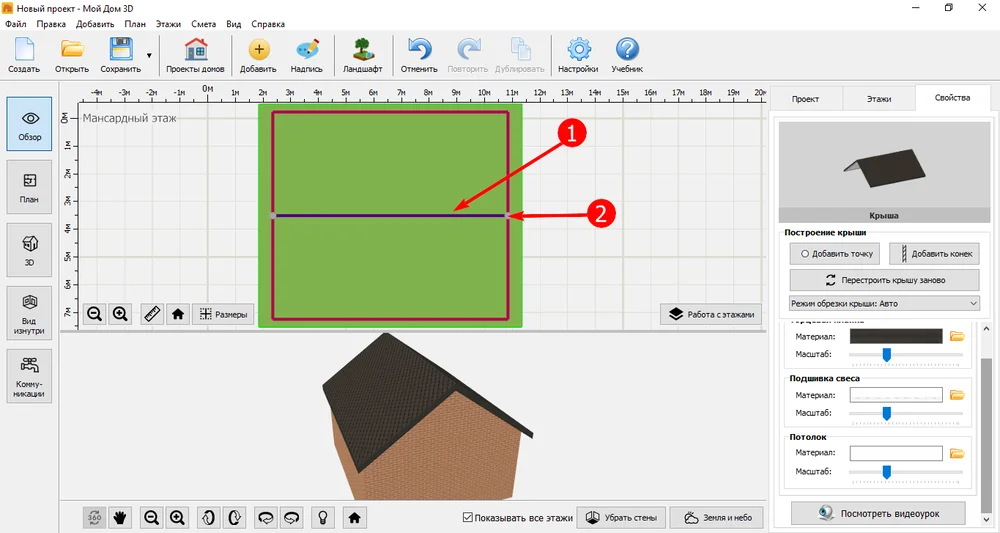Expand the Сохранить dropdown arrow
The image size is (1000, 533).
[x=149, y=55]
